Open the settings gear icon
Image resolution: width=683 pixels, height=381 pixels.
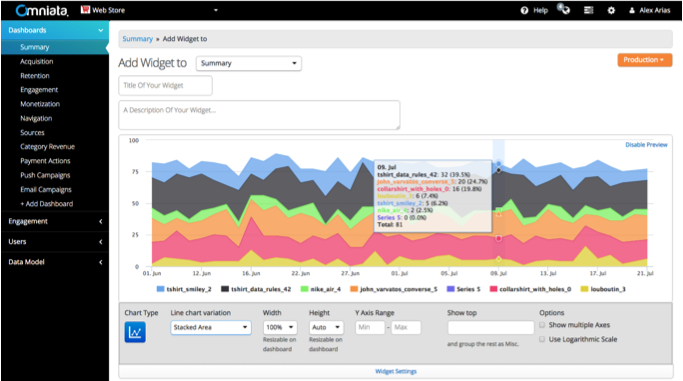611,10
